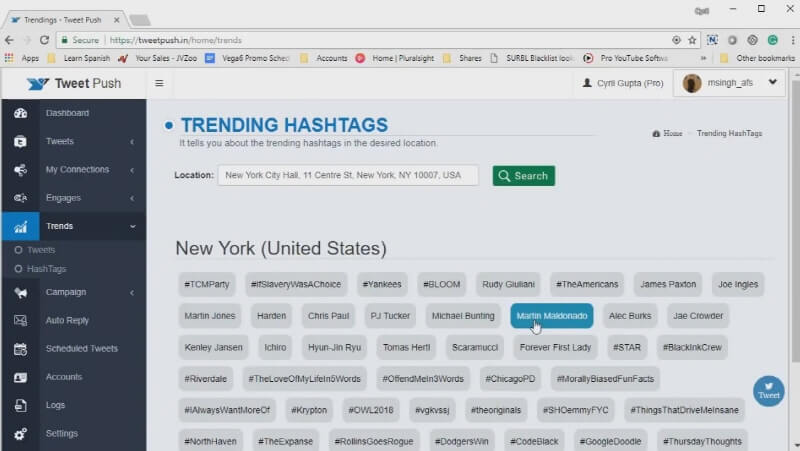Open Chrome three-dot menu
Image resolution: width=800 pixels, height=451 pixels.
(x=792, y=40)
